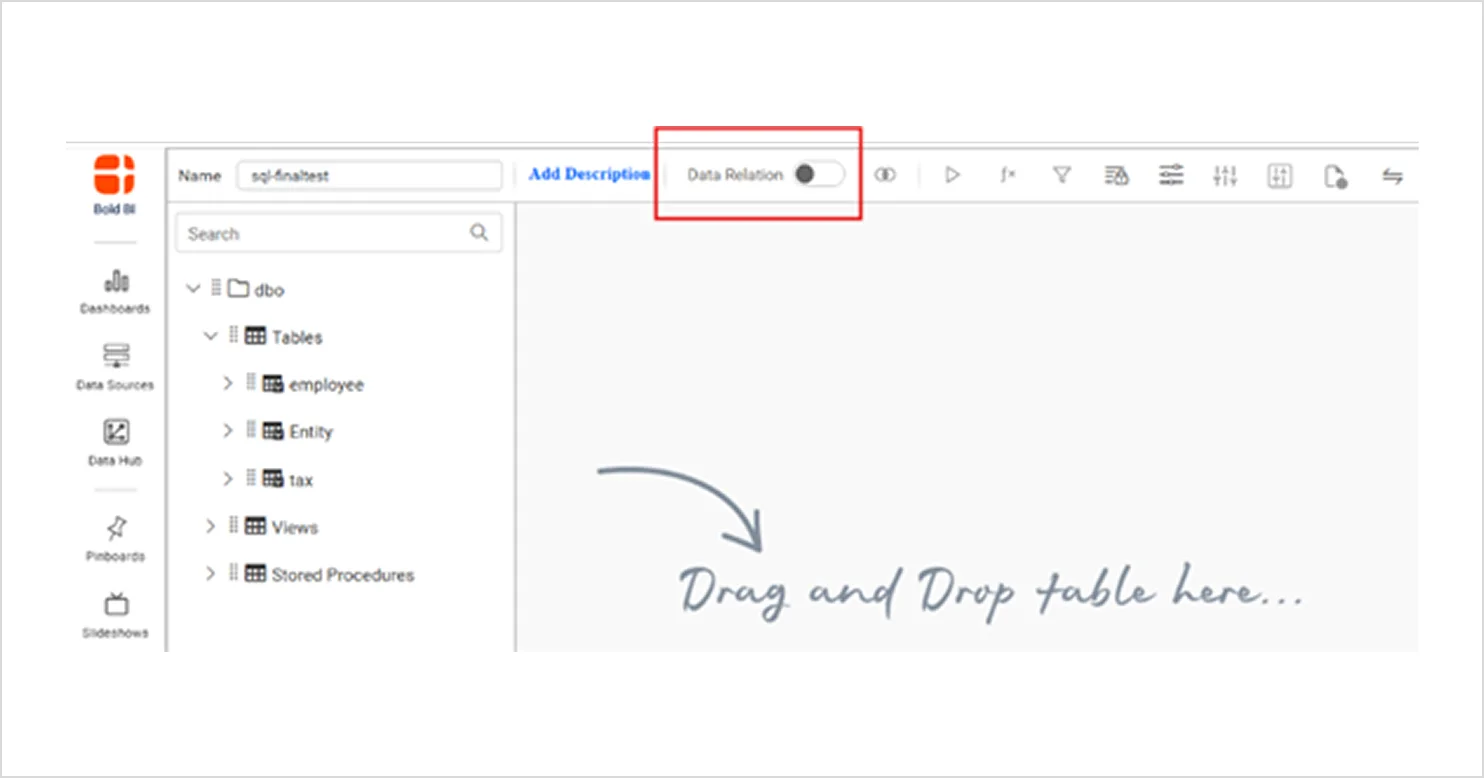The height and width of the screenshot is (778, 1484).
Task: Expand the employee table
Action: (227, 383)
